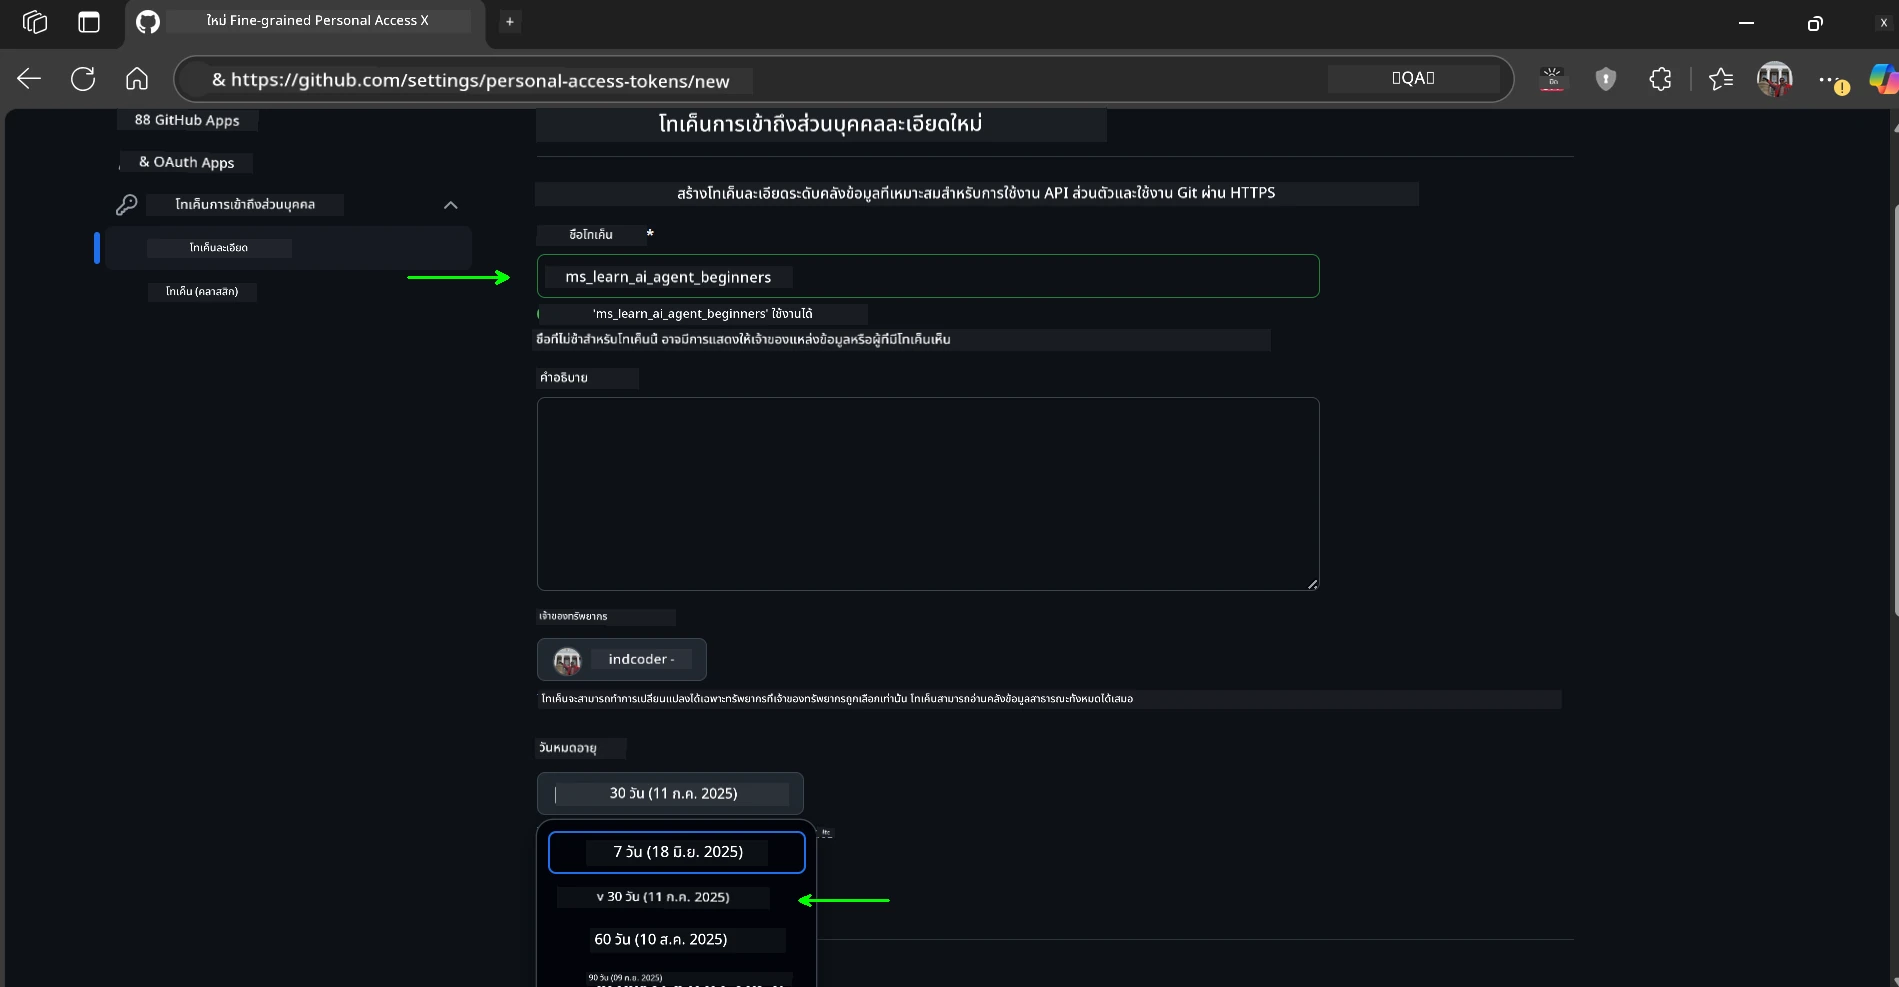This screenshot has height=987, width=1899.
Task: Open the browser home page icon
Action: click(x=136, y=79)
